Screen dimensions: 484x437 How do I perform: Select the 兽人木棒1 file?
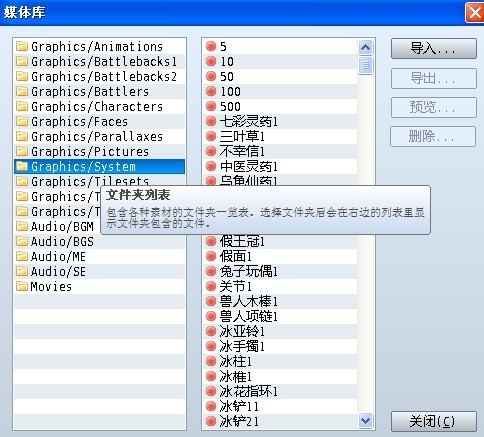coord(280,301)
